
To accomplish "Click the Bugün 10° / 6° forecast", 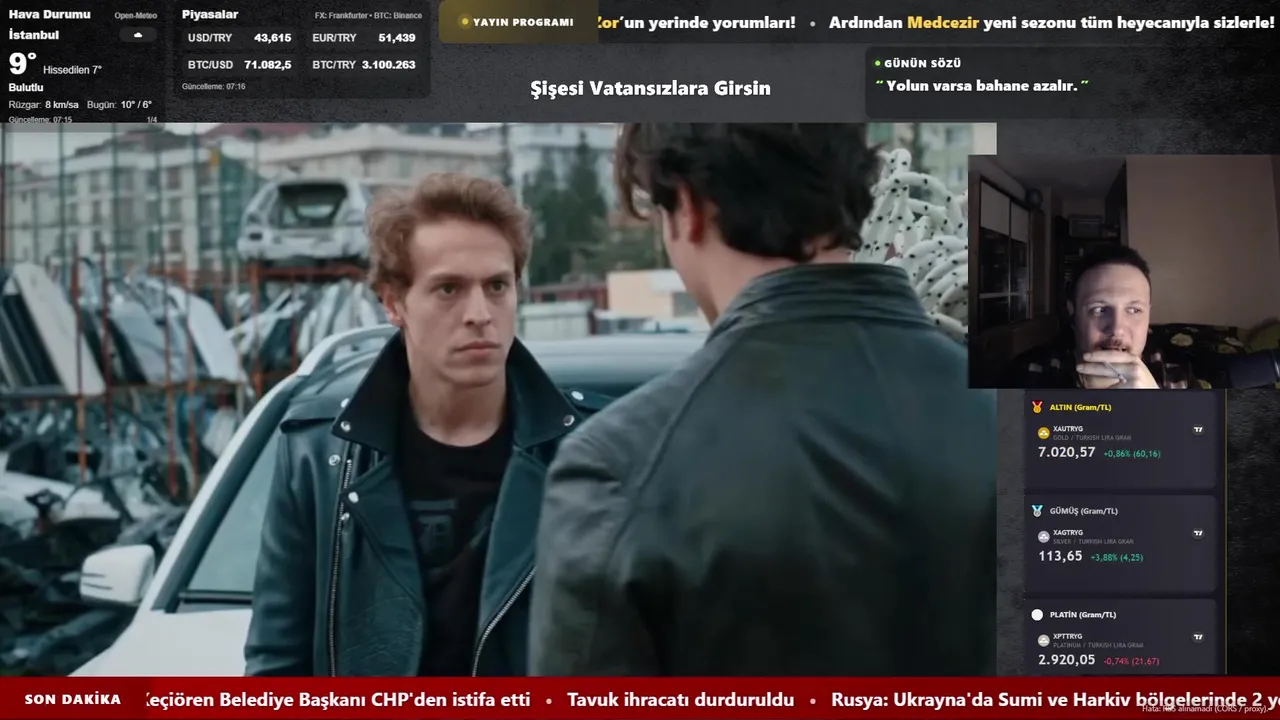I will (x=119, y=105).
